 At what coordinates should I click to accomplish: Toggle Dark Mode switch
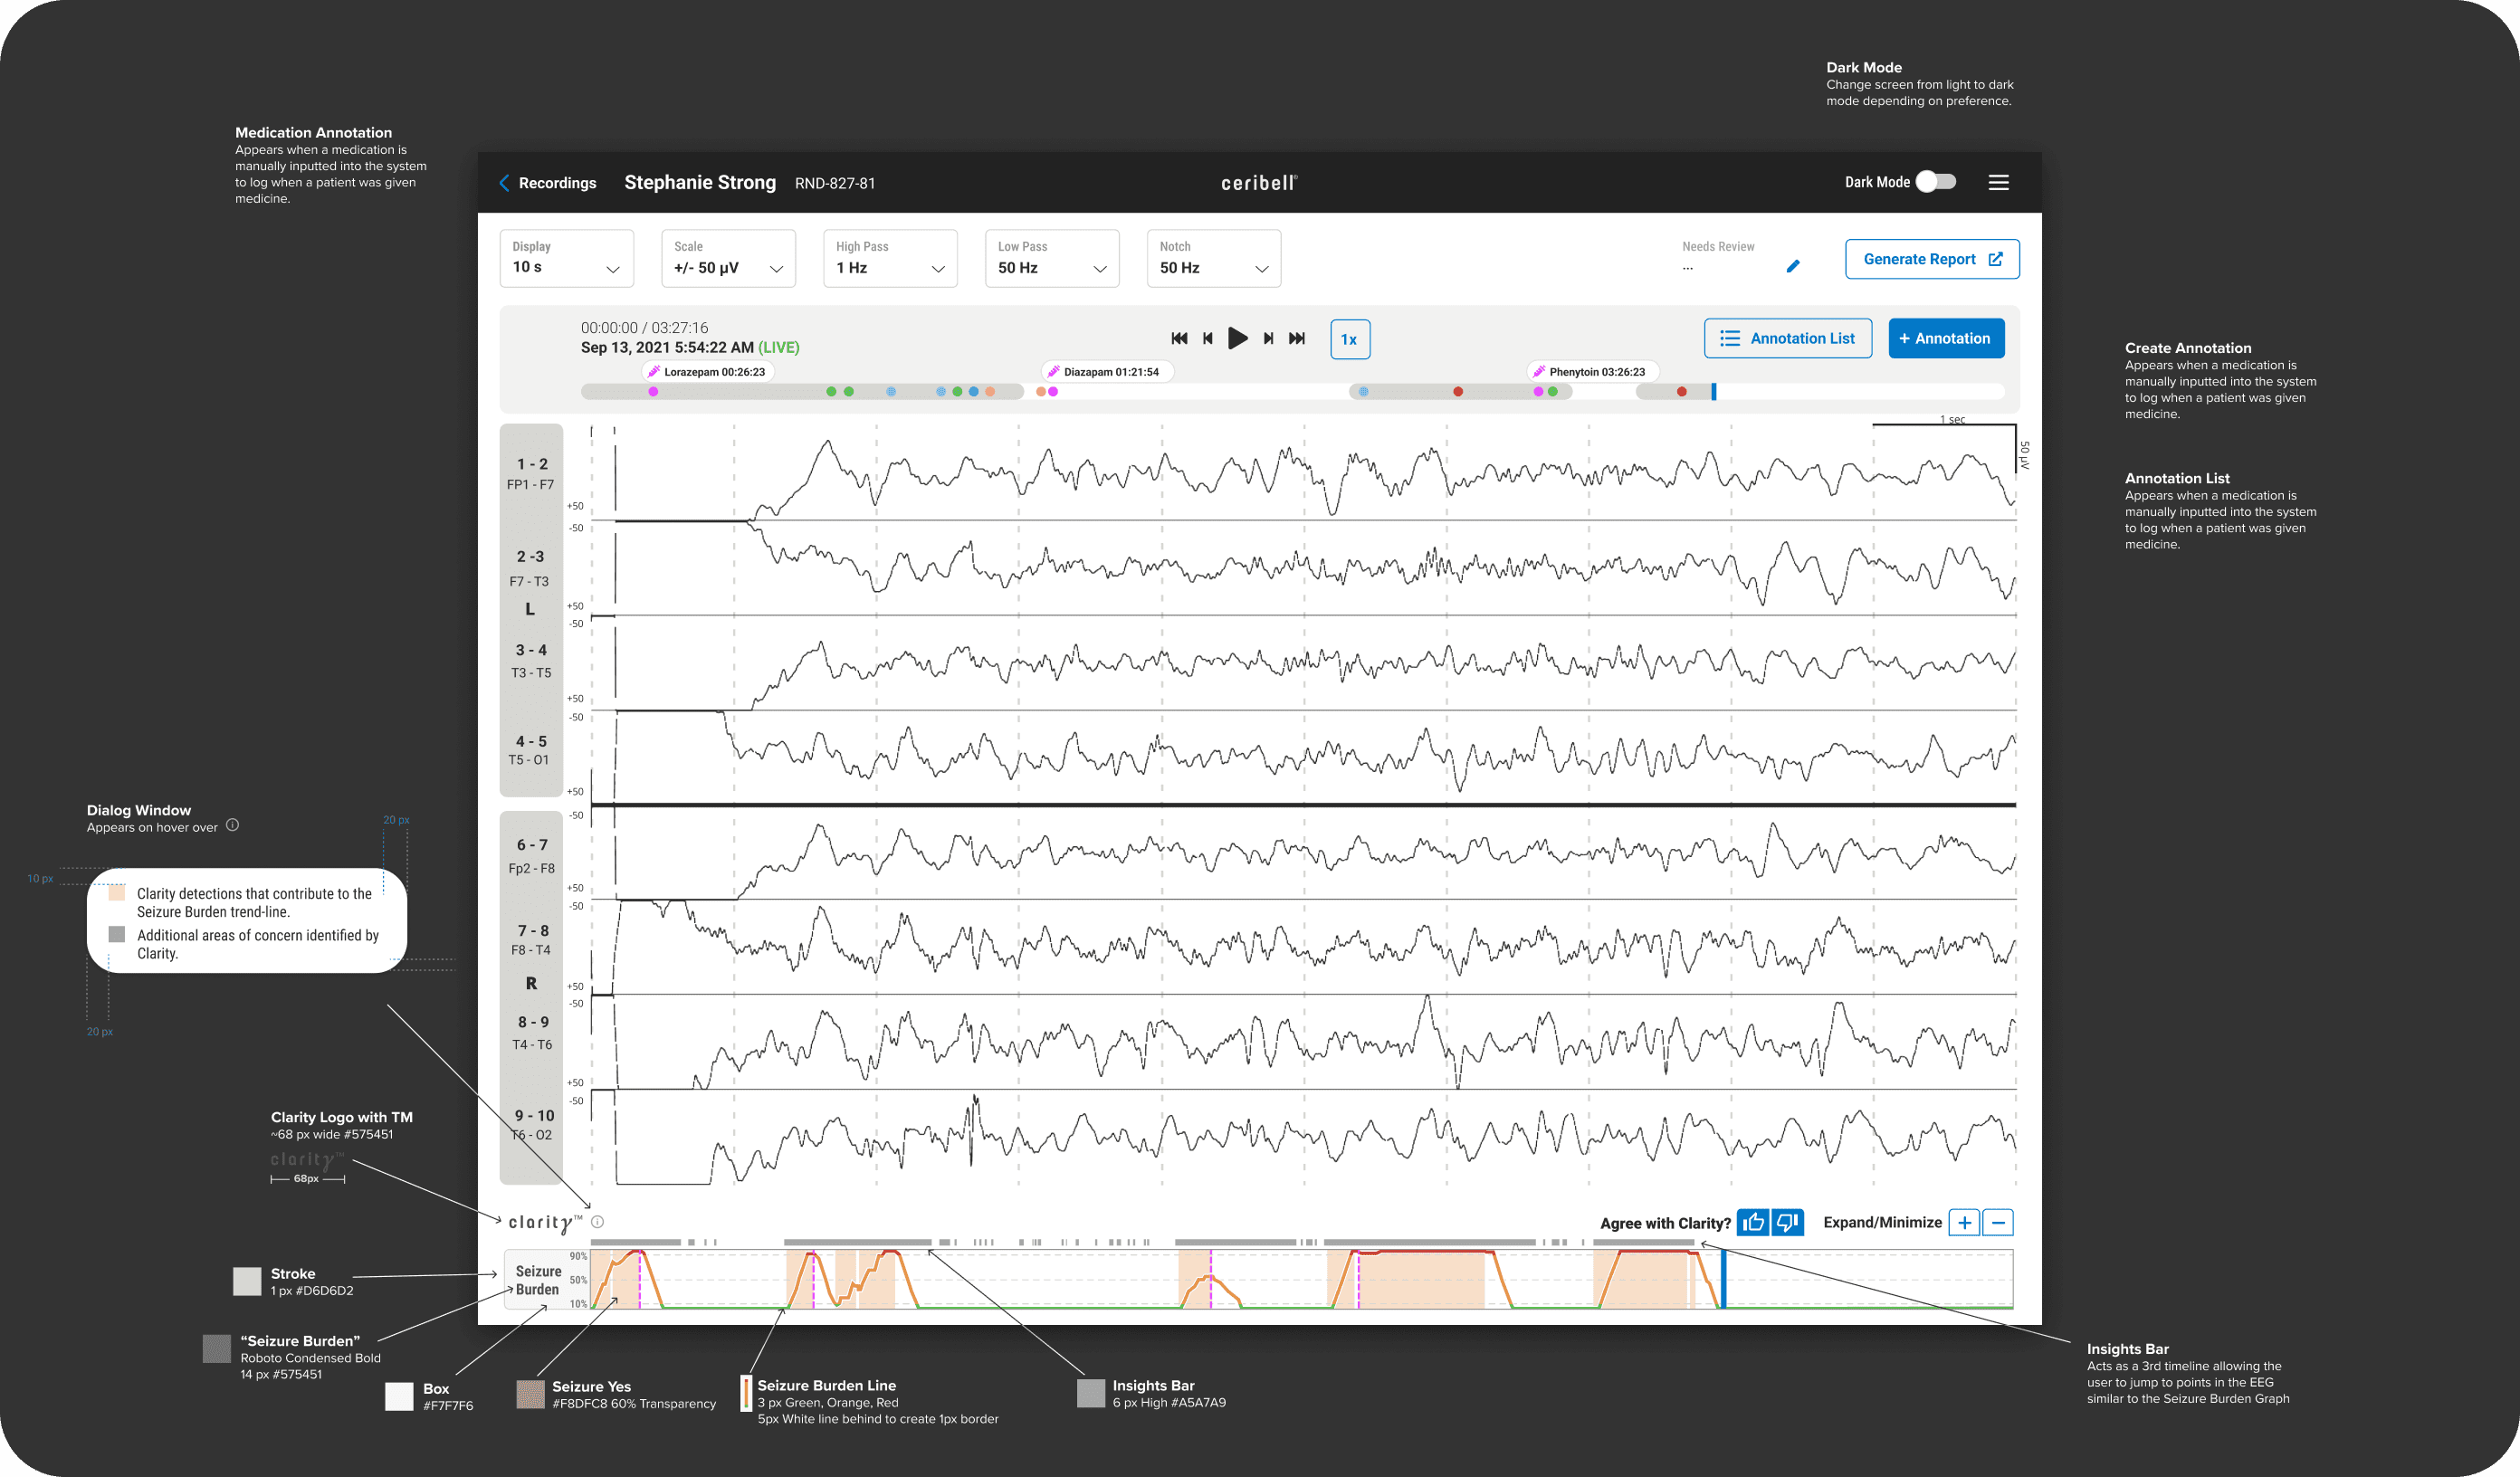(1935, 182)
